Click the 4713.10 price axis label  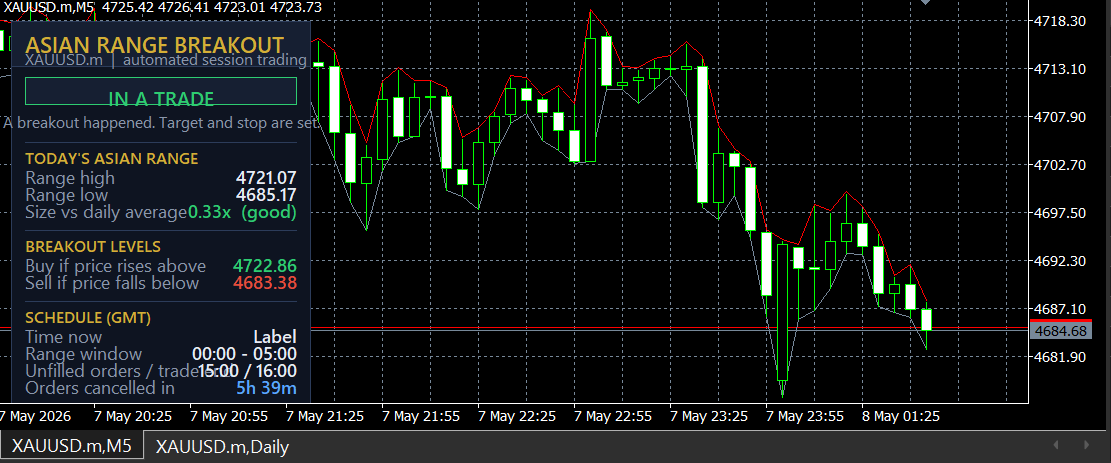(x=1060, y=69)
